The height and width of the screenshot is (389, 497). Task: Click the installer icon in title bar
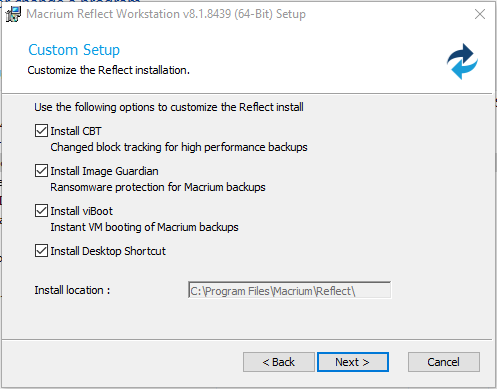(13, 14)
